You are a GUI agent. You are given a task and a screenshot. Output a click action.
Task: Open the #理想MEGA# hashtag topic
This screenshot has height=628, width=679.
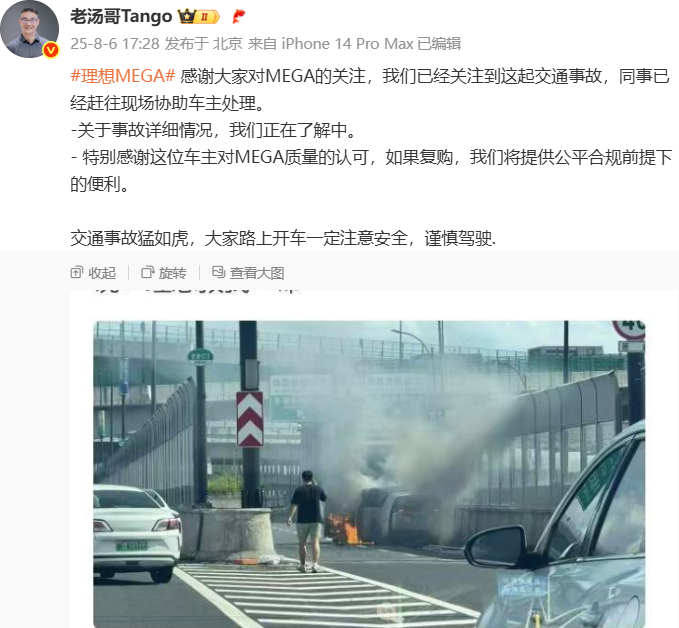point(123,76)
